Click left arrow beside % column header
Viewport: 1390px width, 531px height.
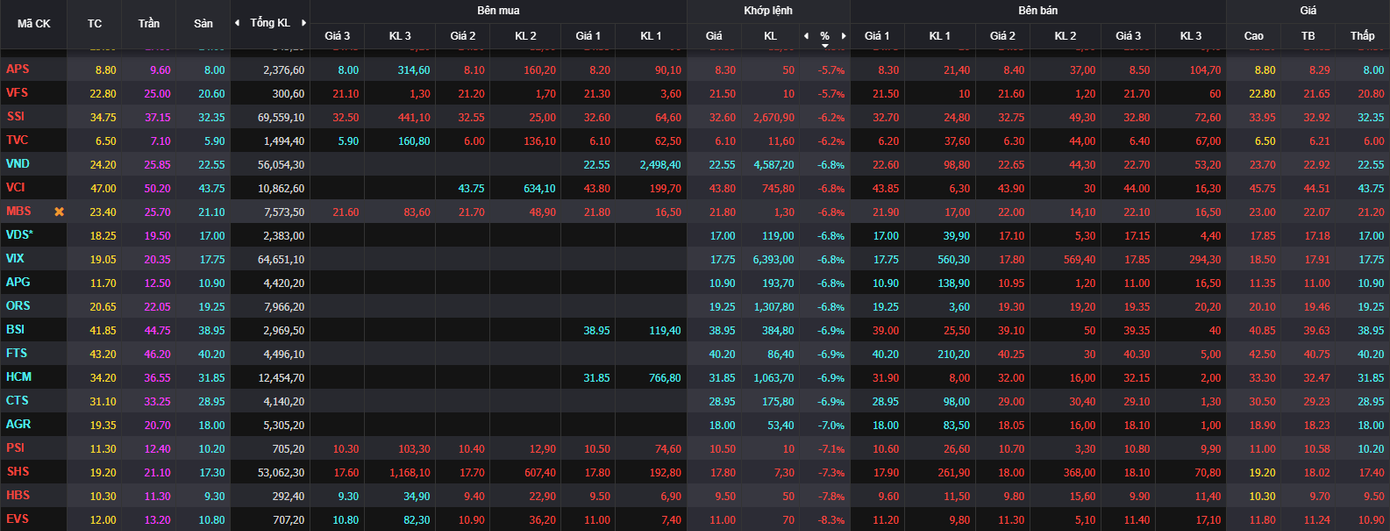click(x=806, y=36)
